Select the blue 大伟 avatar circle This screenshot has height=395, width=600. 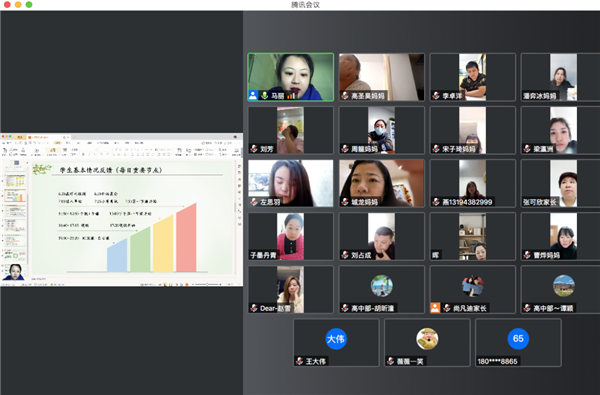pos(336,339)
